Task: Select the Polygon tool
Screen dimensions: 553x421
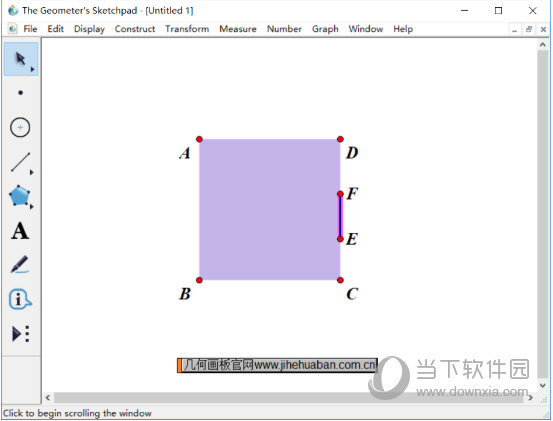Action: point(19,196)
